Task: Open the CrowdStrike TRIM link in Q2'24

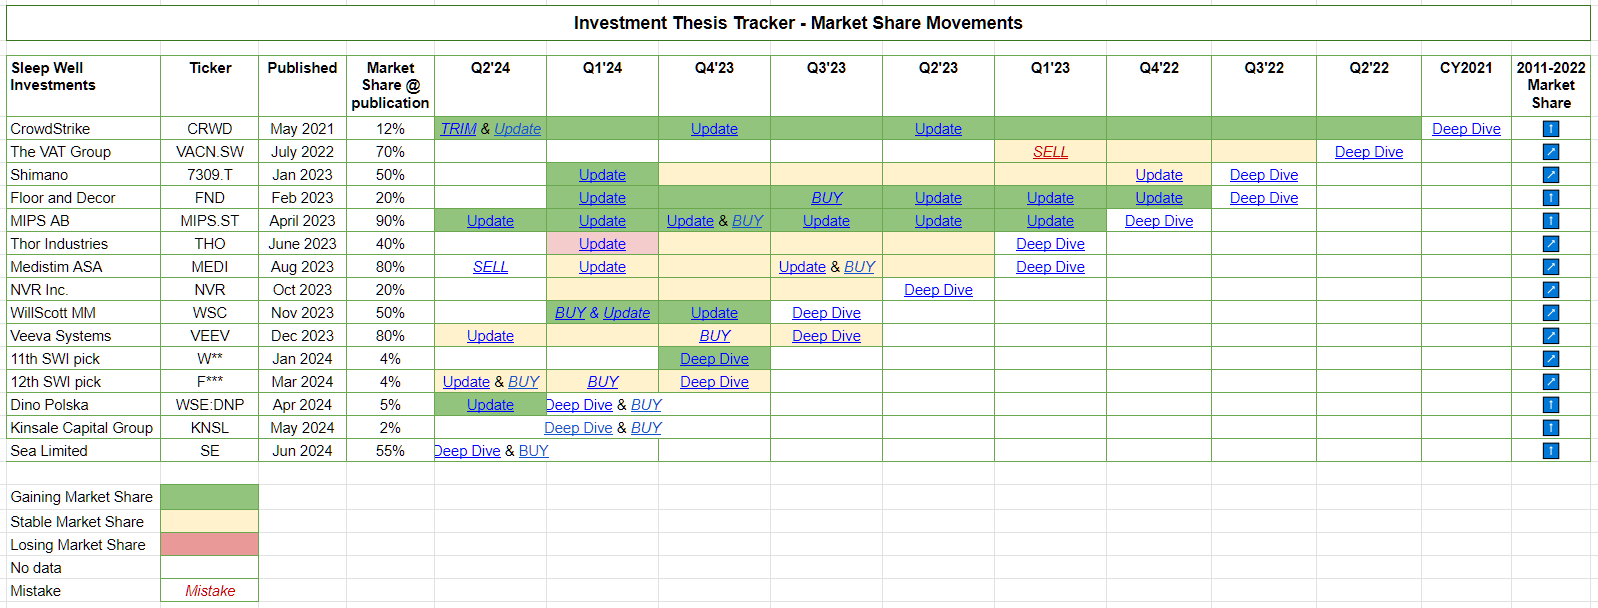Action: [458, 129]
